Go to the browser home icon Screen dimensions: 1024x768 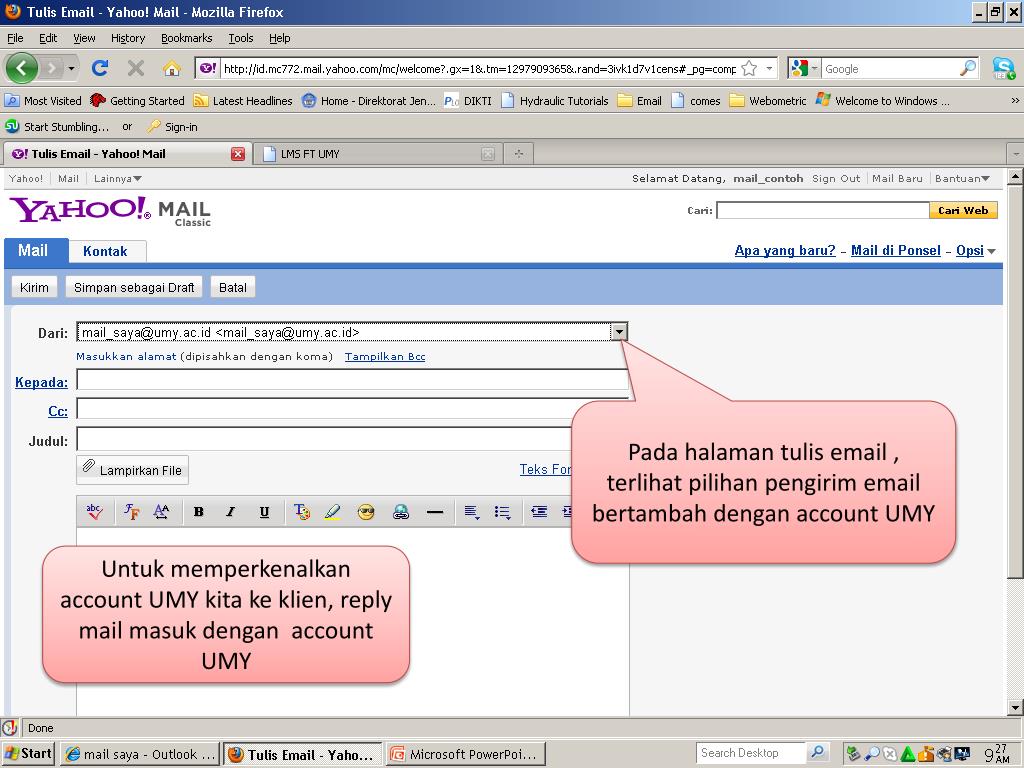pyautogui.click(x=172, y=69)
